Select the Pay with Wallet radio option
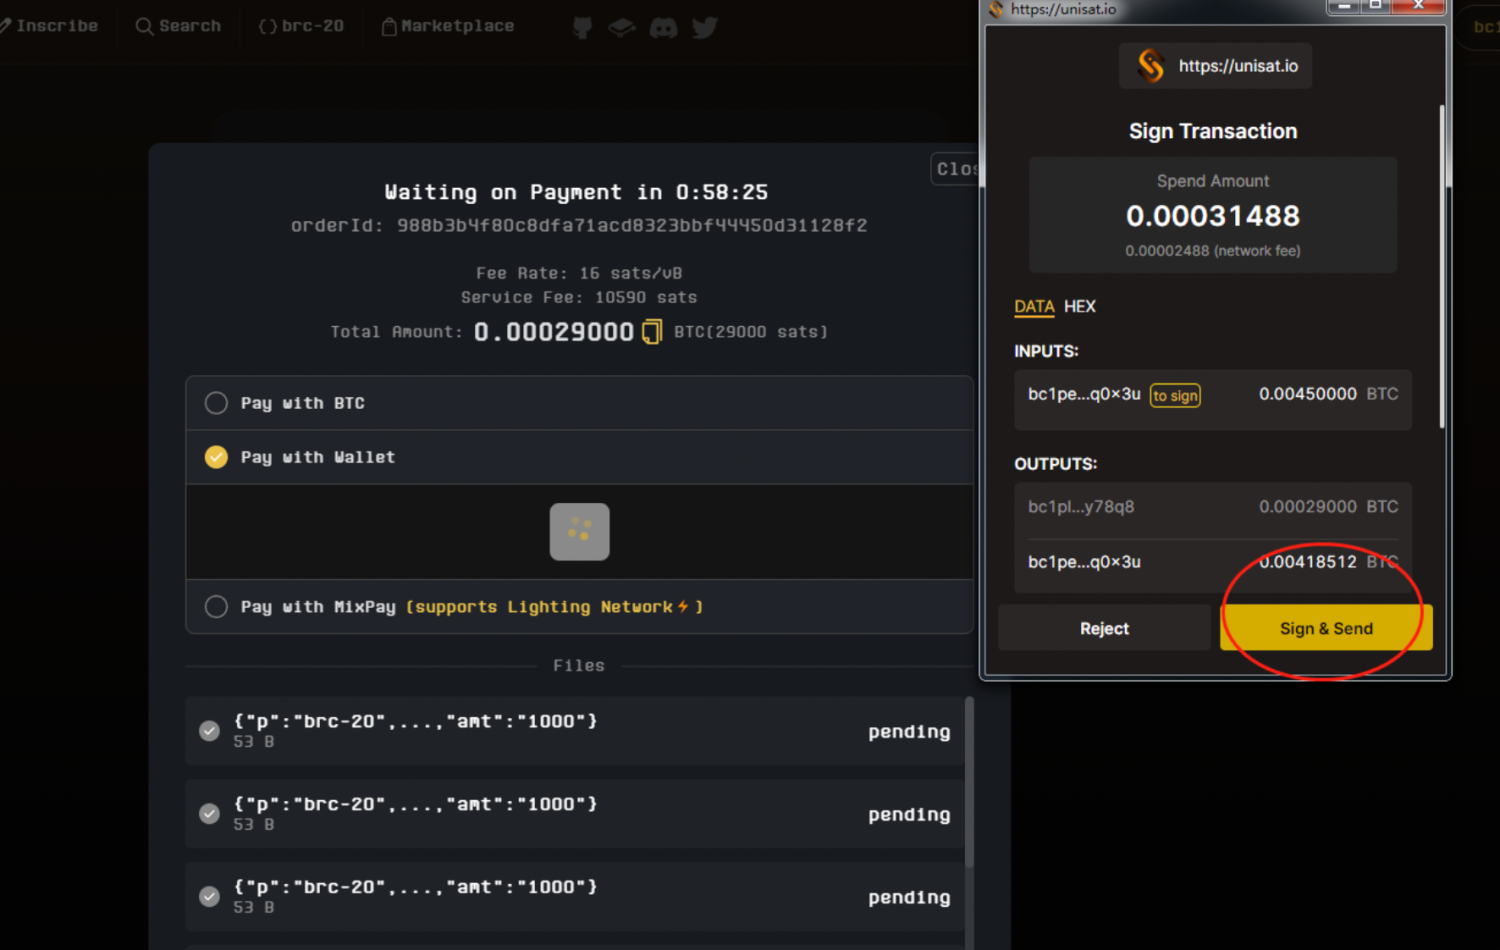The width and height of the screenshot is (1500, 950). (x=216, y=457)
